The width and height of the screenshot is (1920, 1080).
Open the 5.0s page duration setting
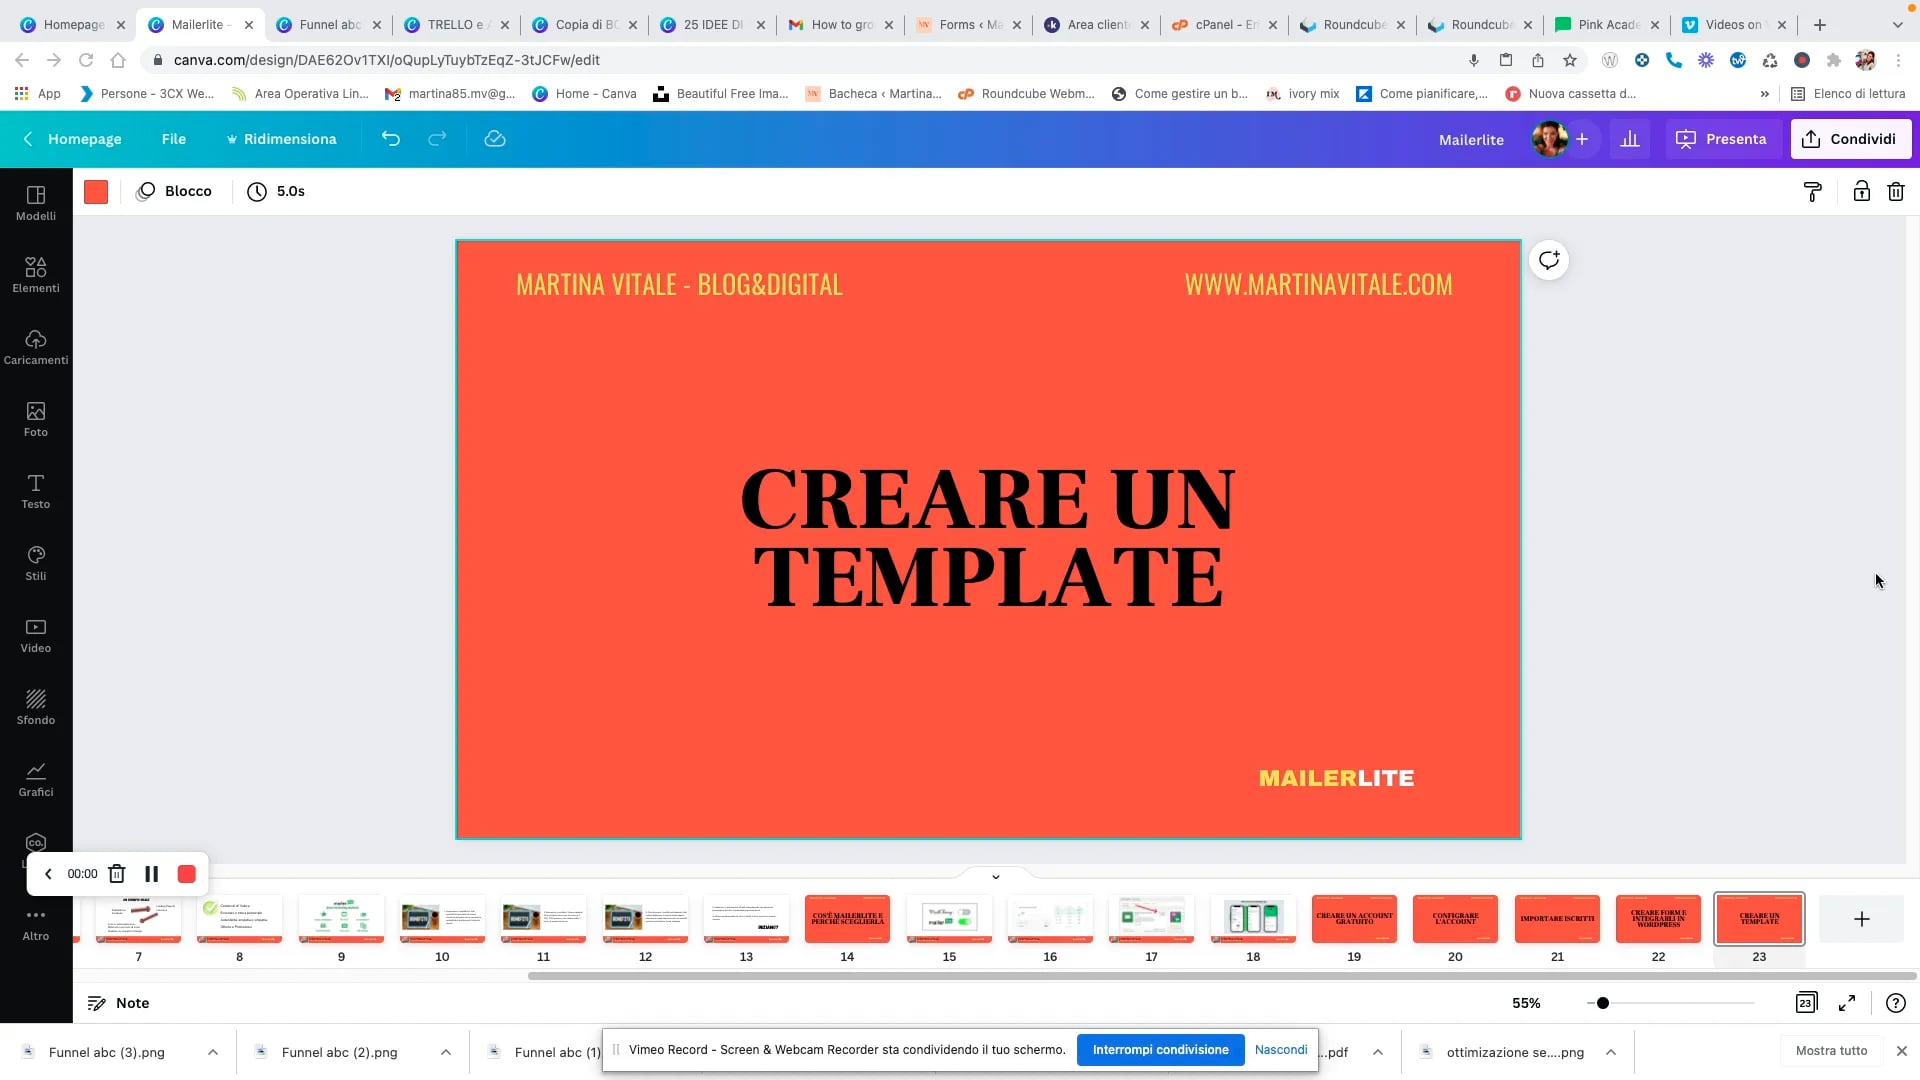pyautogui.click(x=276, y=192)
